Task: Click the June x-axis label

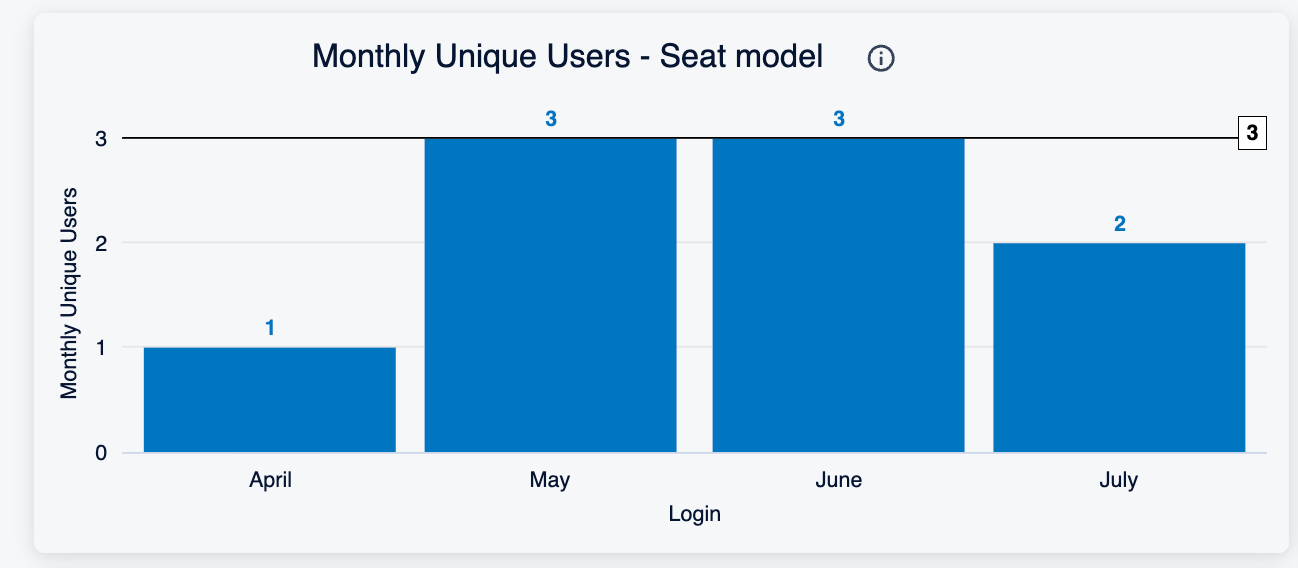Action: tap(838, 480)
